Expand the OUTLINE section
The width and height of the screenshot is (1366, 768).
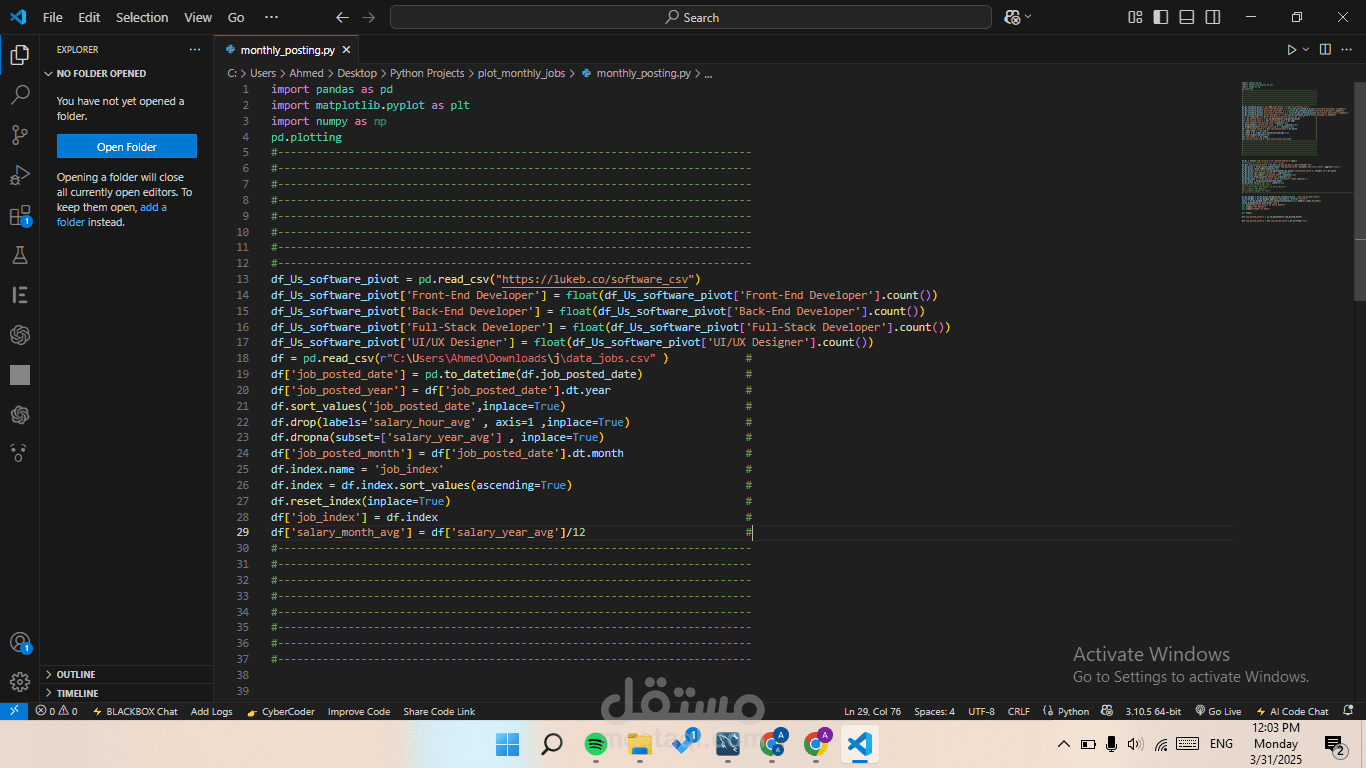tap(76, 674)
